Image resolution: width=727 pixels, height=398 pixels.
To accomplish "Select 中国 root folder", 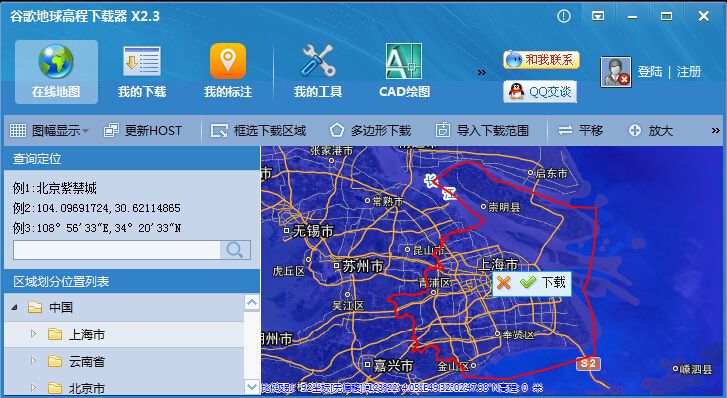I will [61, 307].
